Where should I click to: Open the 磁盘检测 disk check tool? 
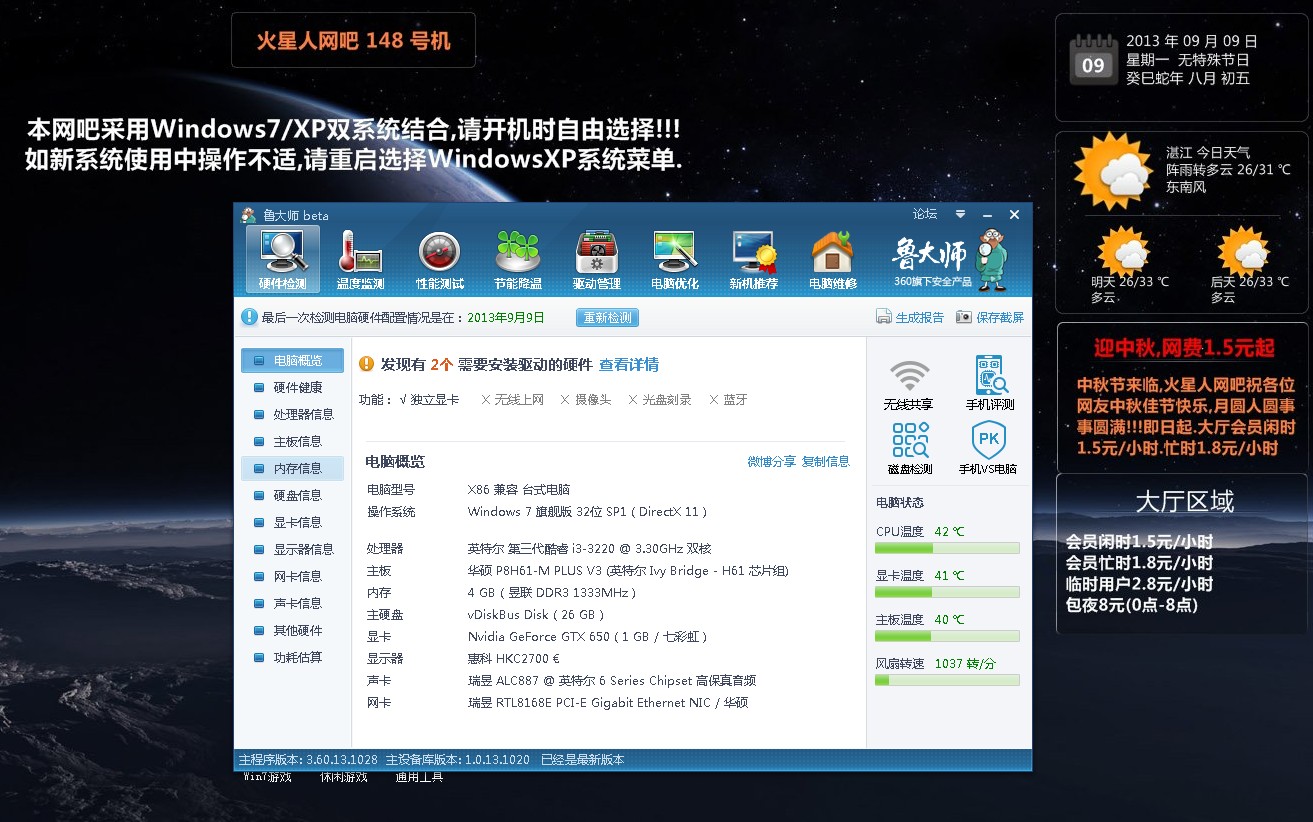coord(910,448)
